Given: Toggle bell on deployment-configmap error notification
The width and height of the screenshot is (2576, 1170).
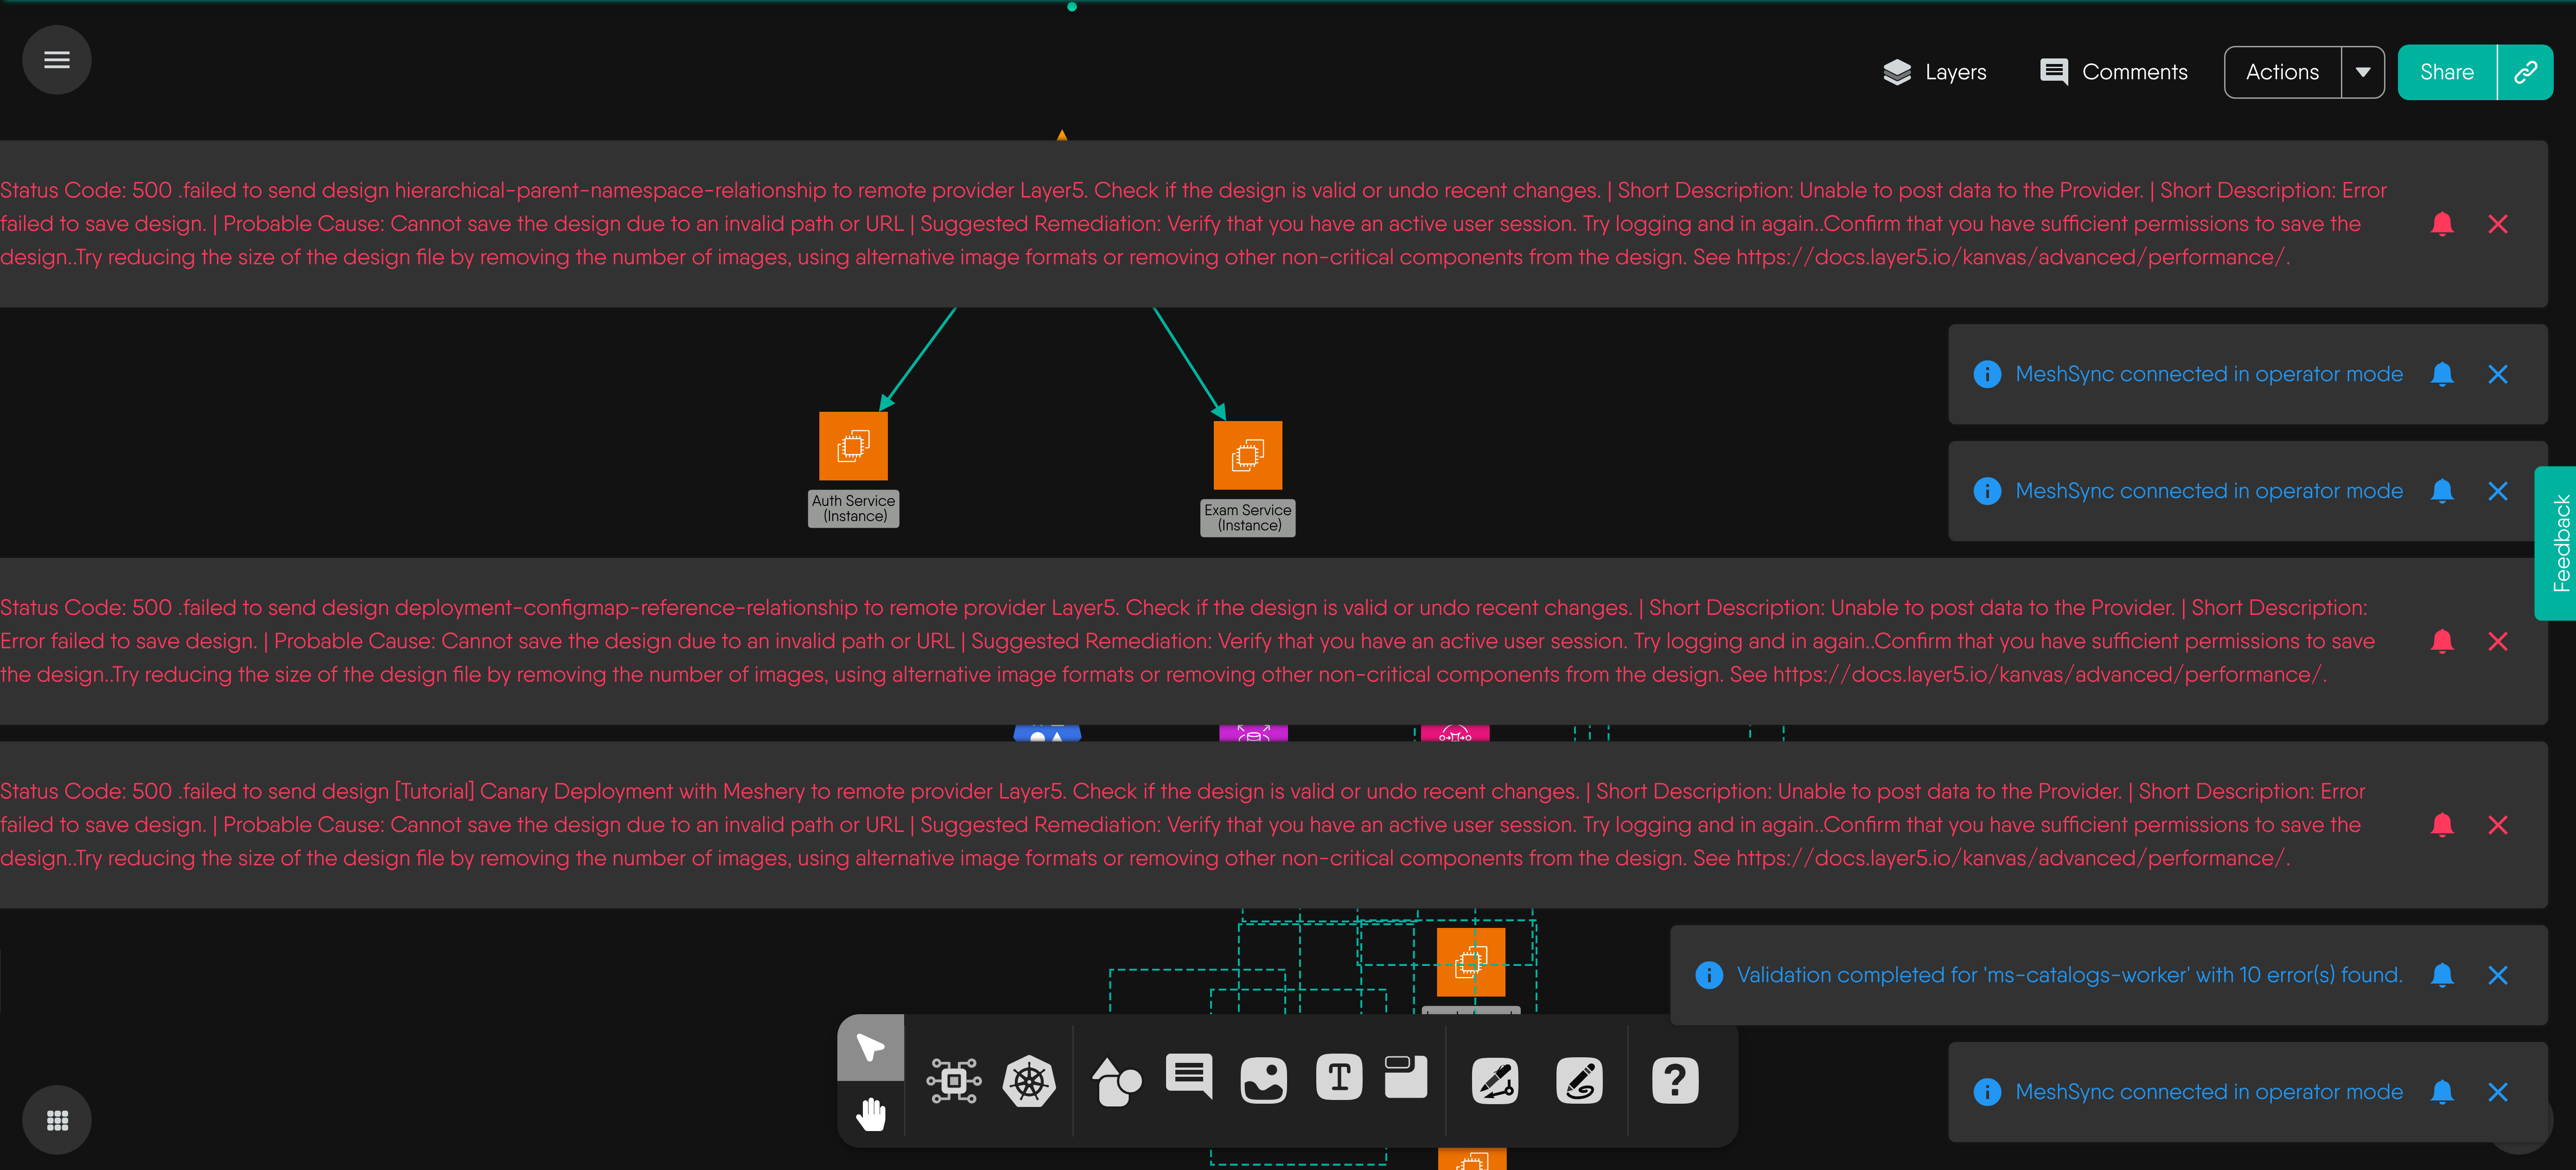Looking at the screenshot, I should pyautogui.click(x=2442, y=641).
